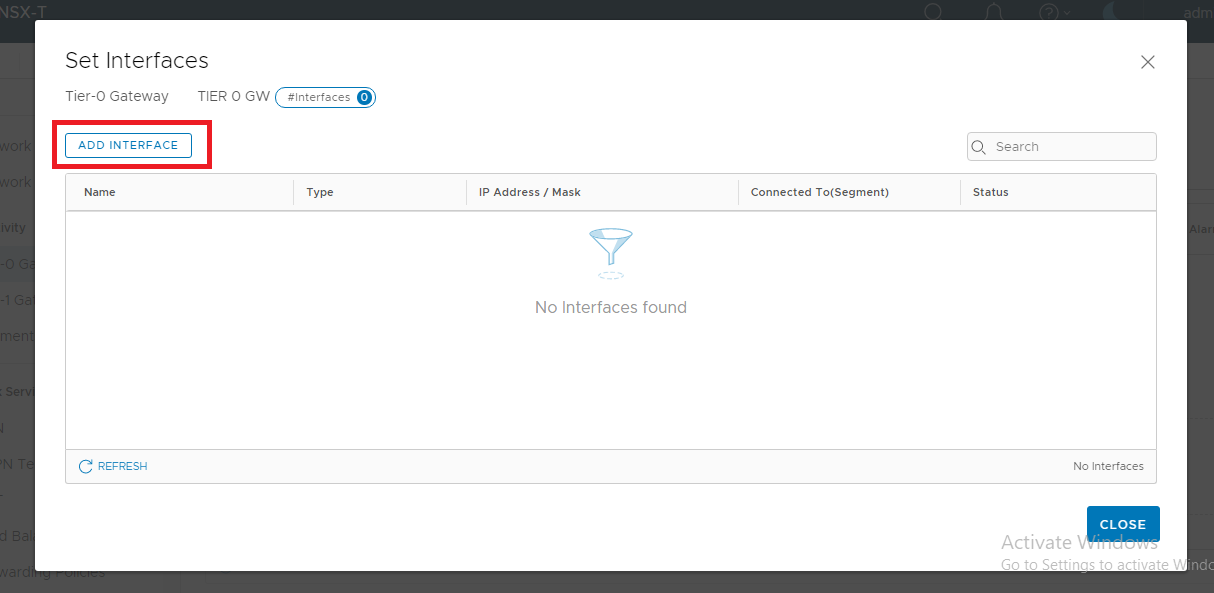Click the help question mark icon
Viewport: 1214px width, 593px height.
coord(1048,12)
